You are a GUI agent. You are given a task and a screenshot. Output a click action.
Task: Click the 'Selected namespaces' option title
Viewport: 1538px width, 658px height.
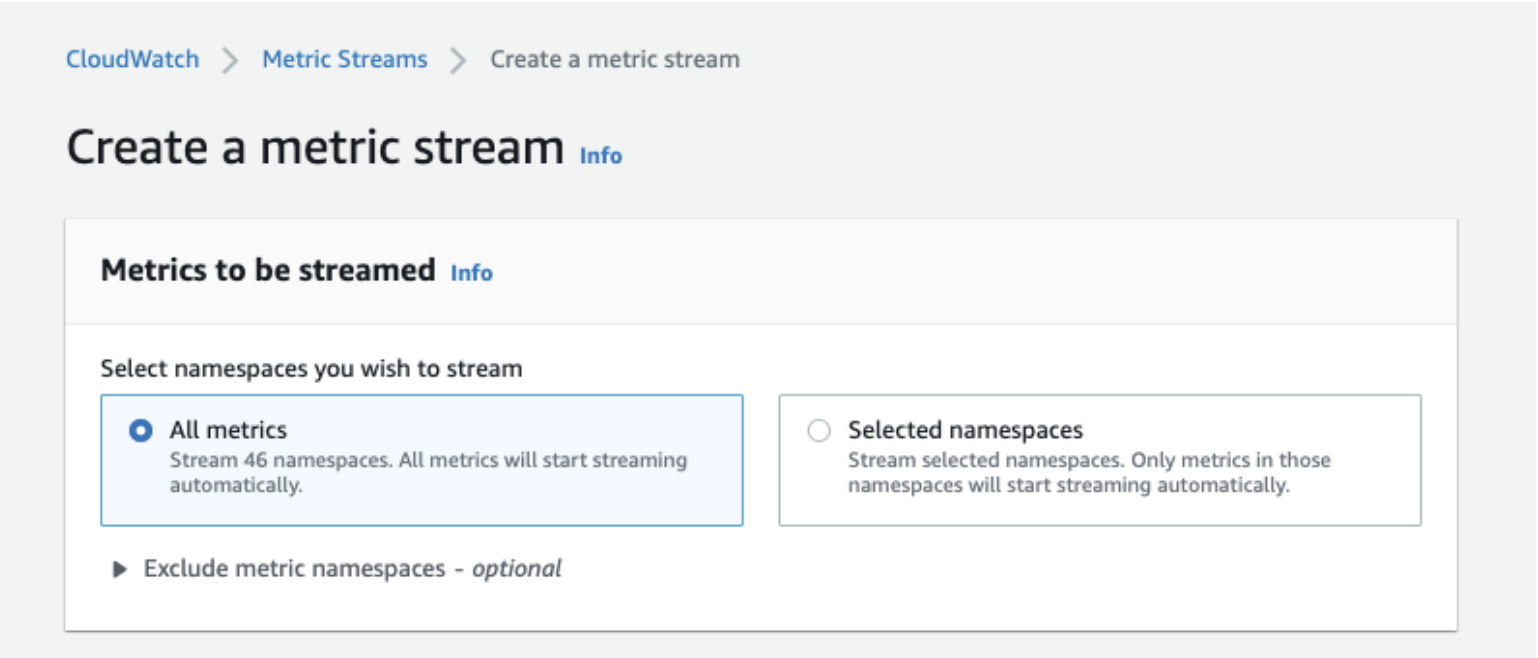[965, 430]
